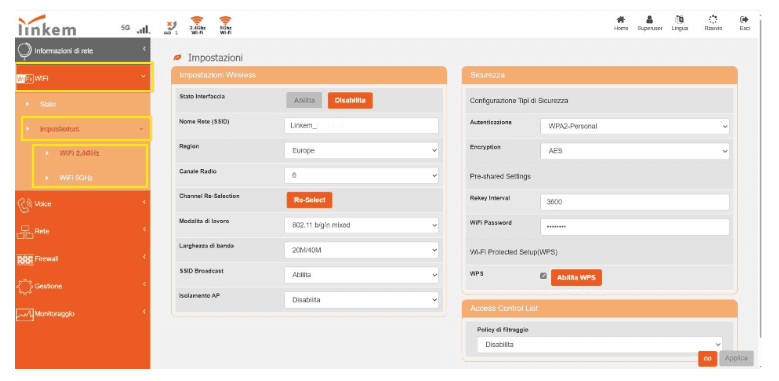Open the Encryption dropdown showing AES

[634, 151]
